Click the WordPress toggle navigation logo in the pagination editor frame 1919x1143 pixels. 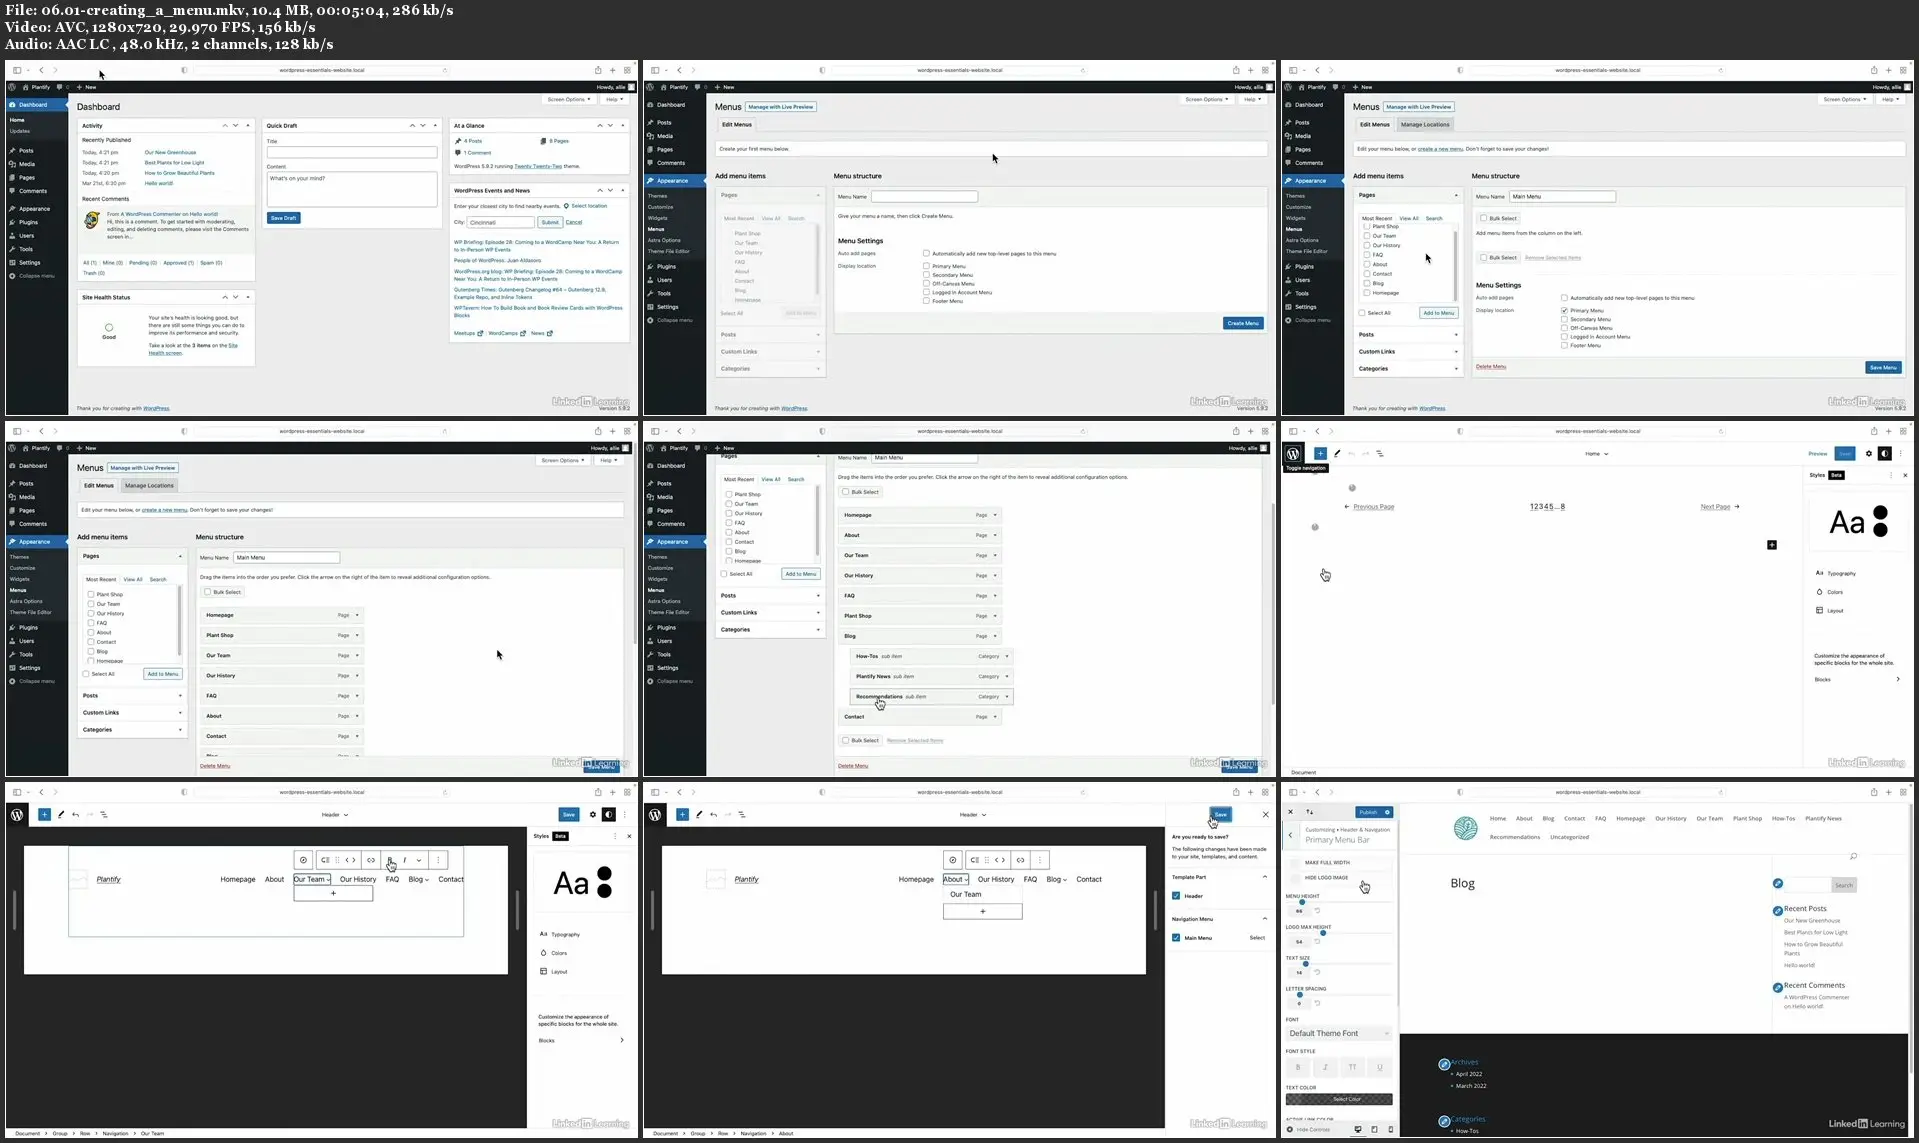[1293, 454]
